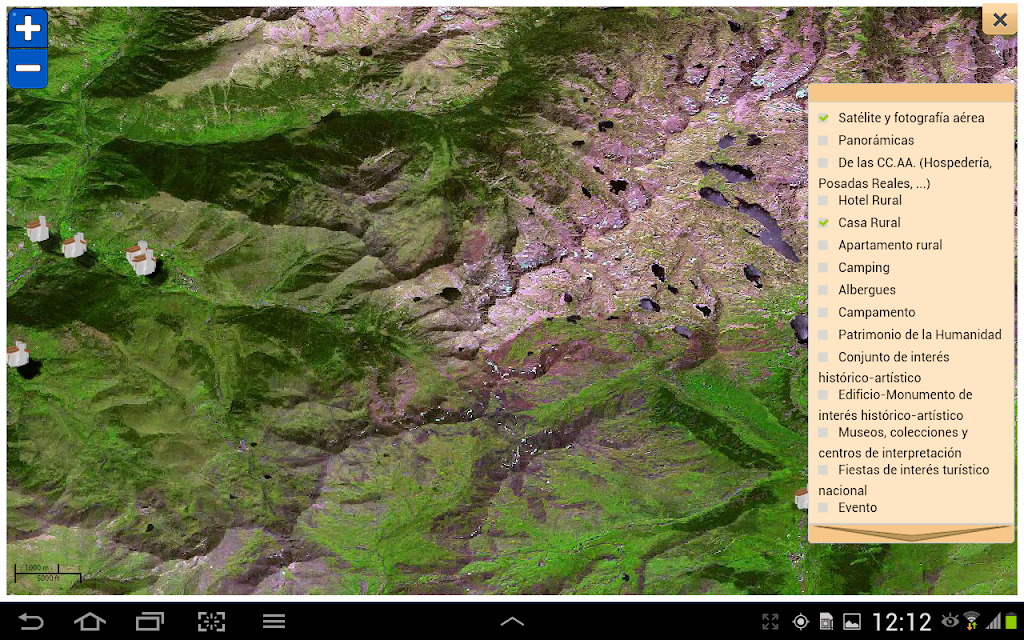Tap the screenshot capture icon in navigation bar

click(211, 621)
